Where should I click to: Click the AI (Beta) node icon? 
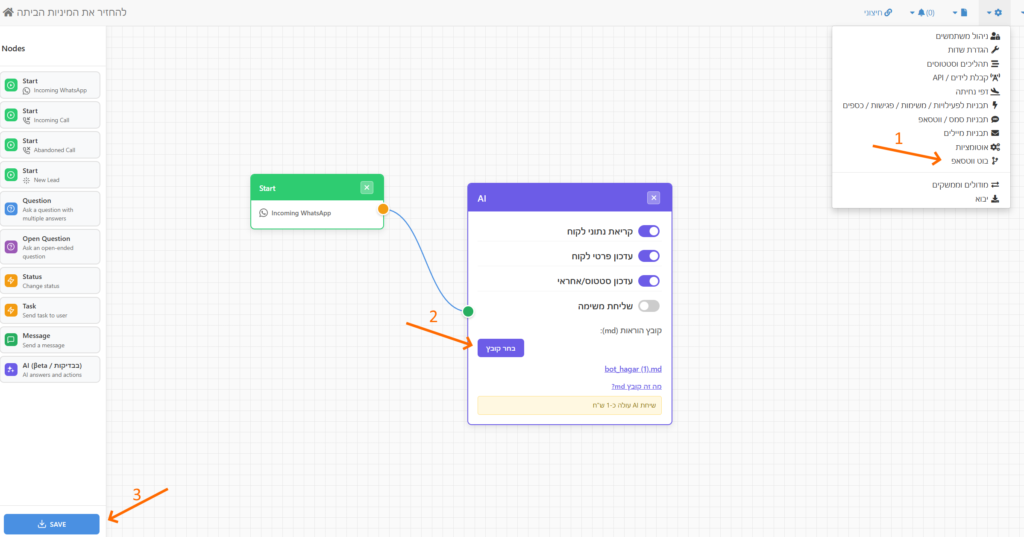click(11, 370)
